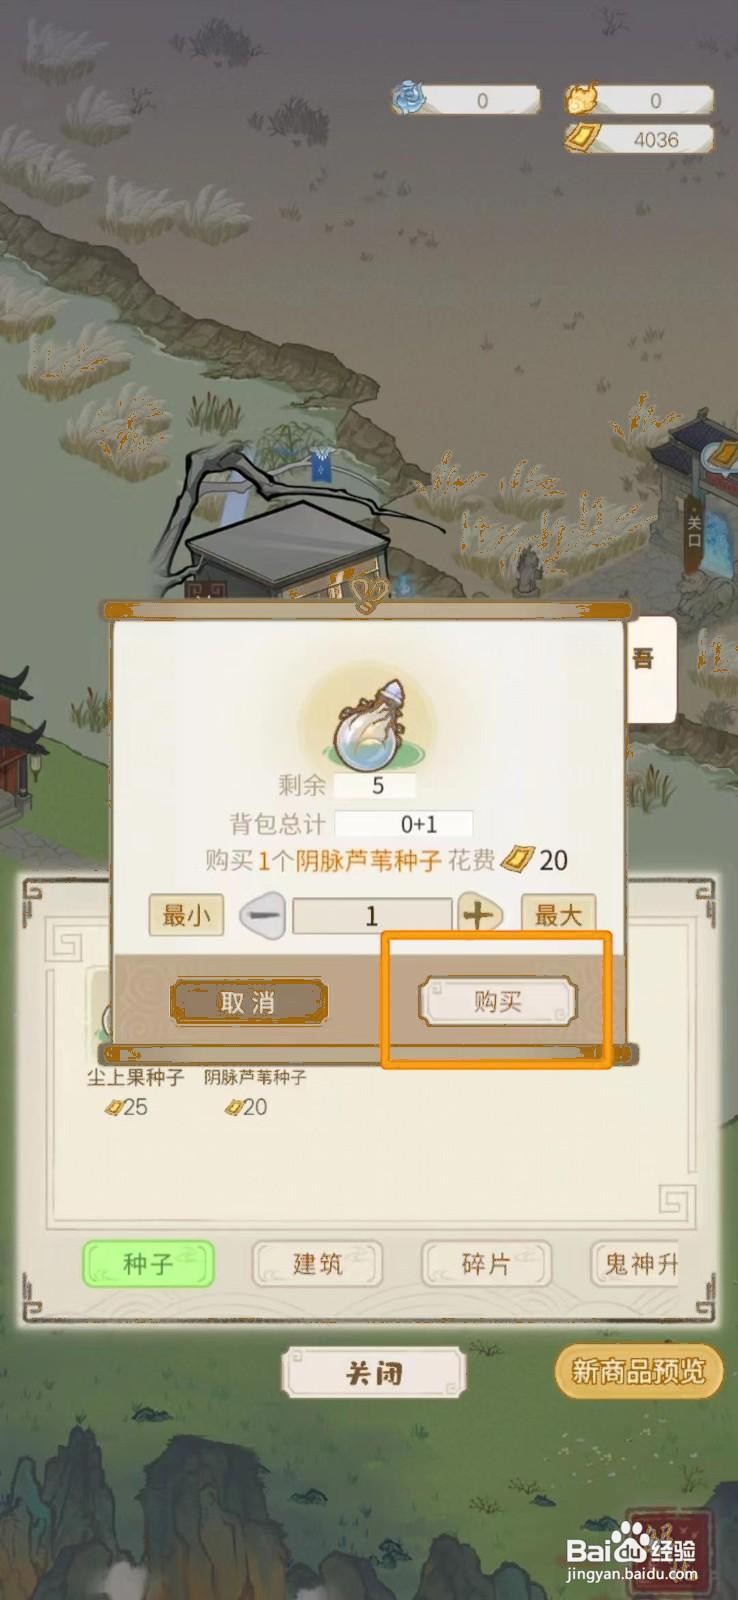Image resolution: width=738 pixels, height=1600 pixels.
Task: Click the 购买 purchase button
Action: click(x=497, y=1001)
